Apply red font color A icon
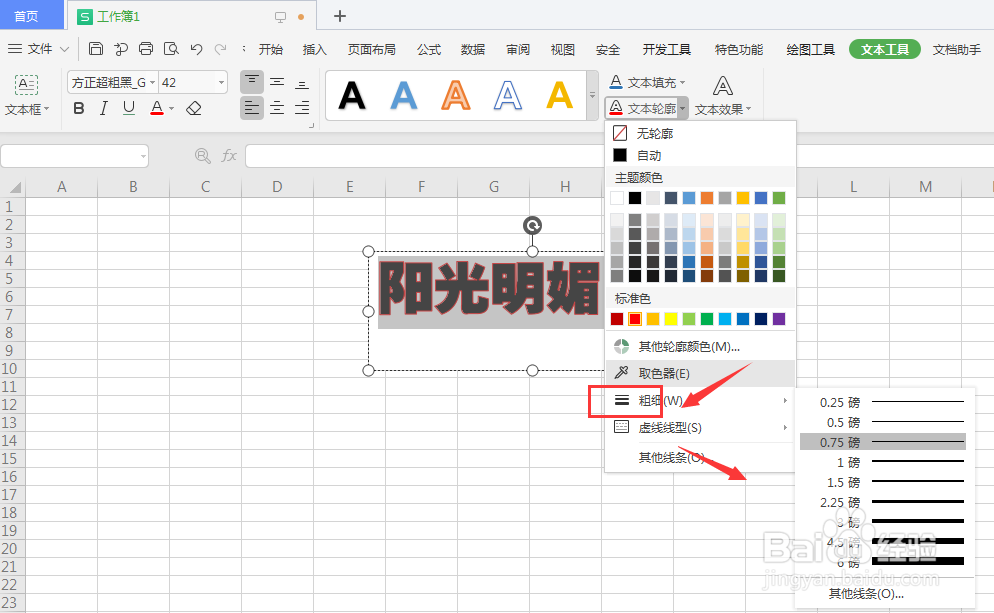 (x=157, y=108)
